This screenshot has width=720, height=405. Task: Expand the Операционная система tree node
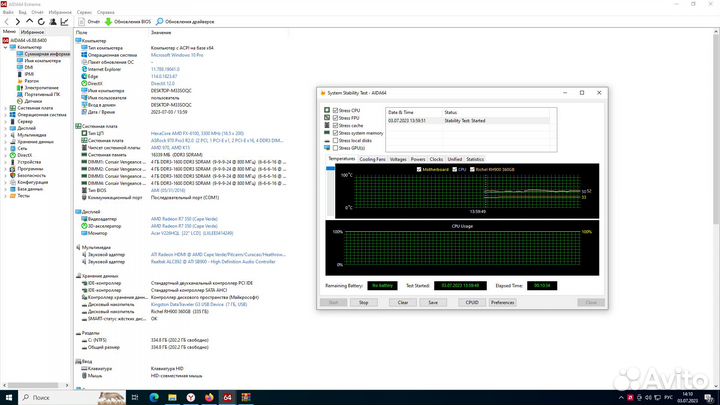[x=6, y=115]
